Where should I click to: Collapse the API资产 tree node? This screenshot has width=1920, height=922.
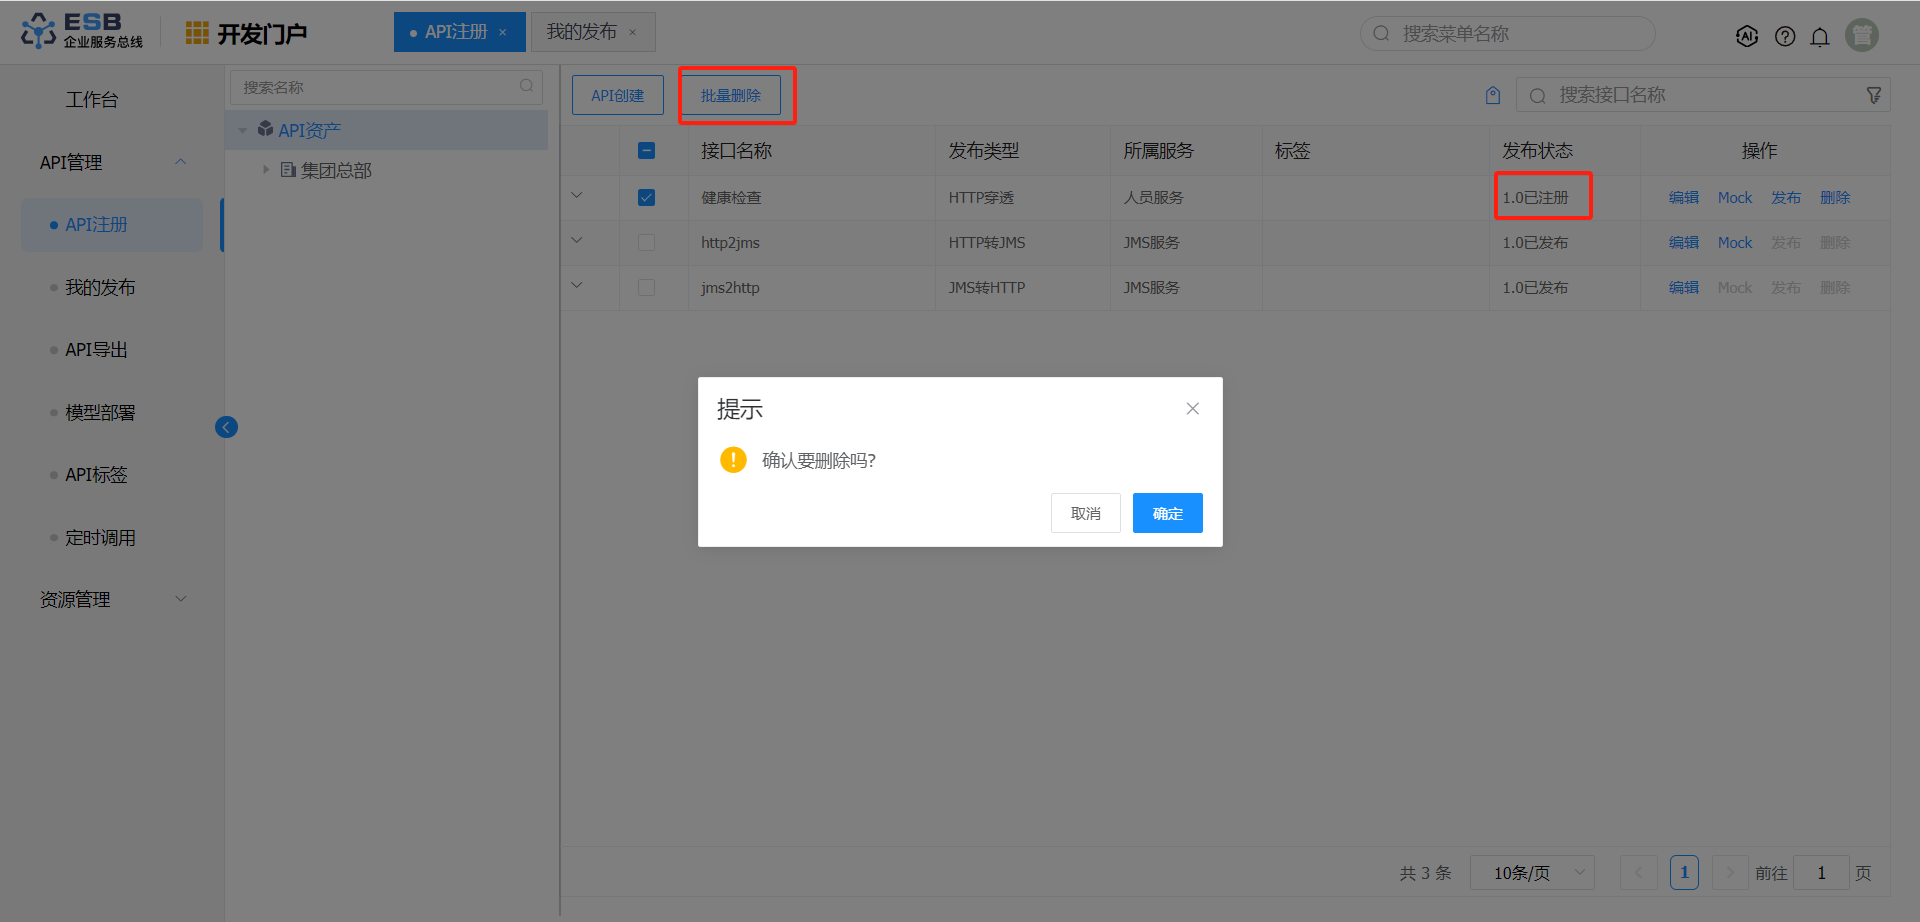pyautogui.click(x=243, y=131)
